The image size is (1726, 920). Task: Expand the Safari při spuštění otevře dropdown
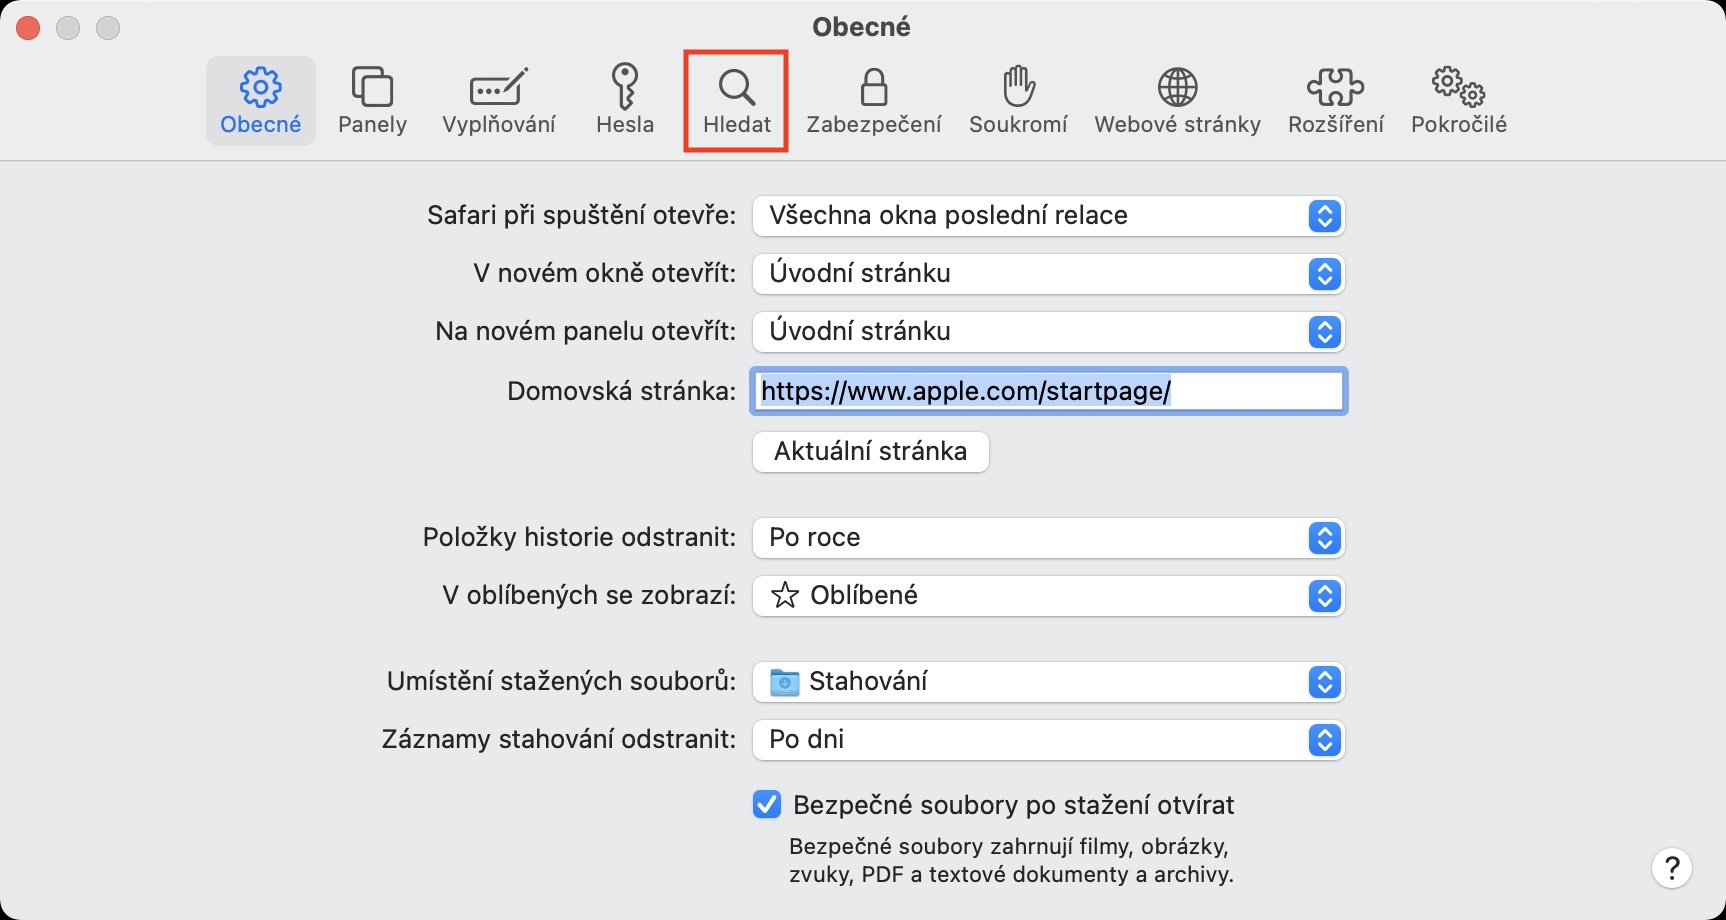1048,216
